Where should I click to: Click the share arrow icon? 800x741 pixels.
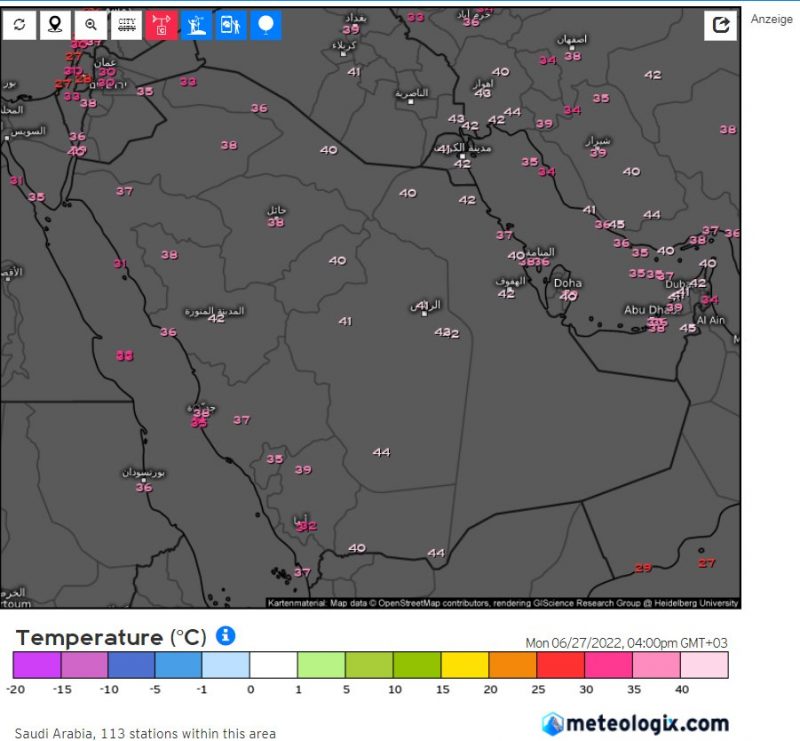tap(720, 26)
